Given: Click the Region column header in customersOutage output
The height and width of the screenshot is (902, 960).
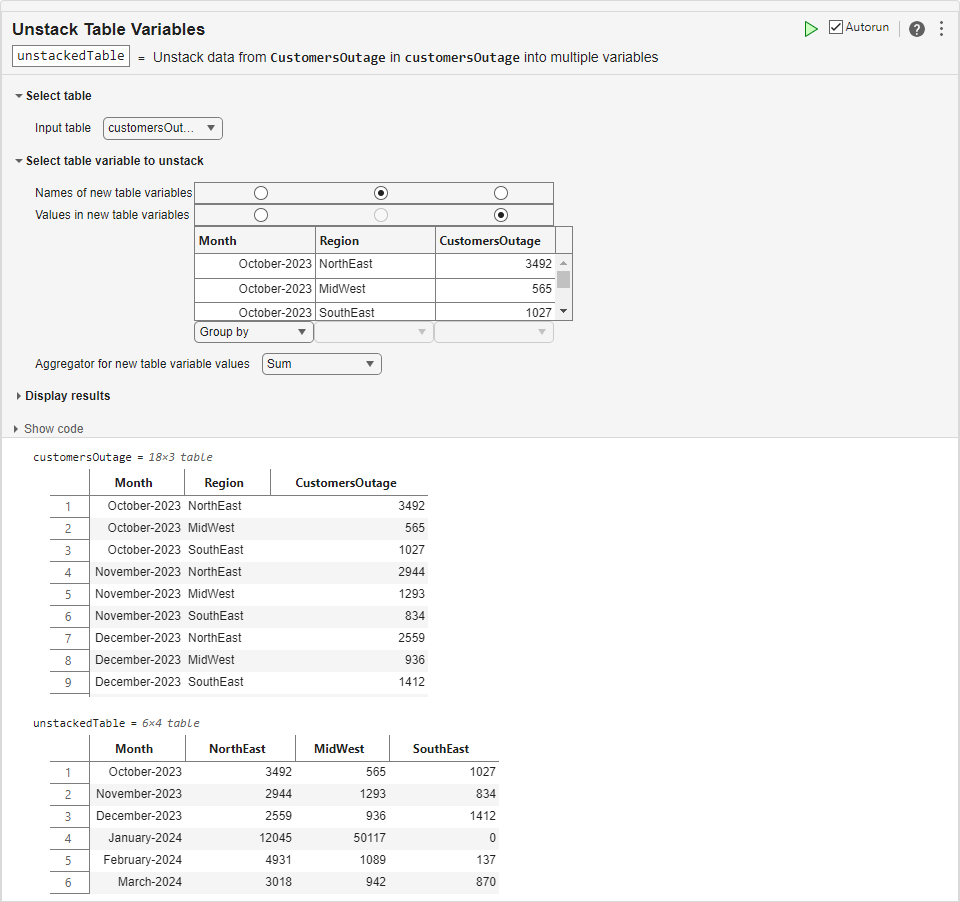Looking at the screenshot, I should click(x=224, y=483).
